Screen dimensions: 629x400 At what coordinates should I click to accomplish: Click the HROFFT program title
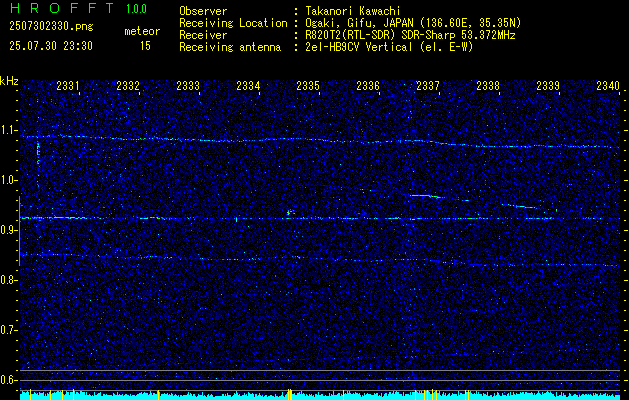pos(61,8)
